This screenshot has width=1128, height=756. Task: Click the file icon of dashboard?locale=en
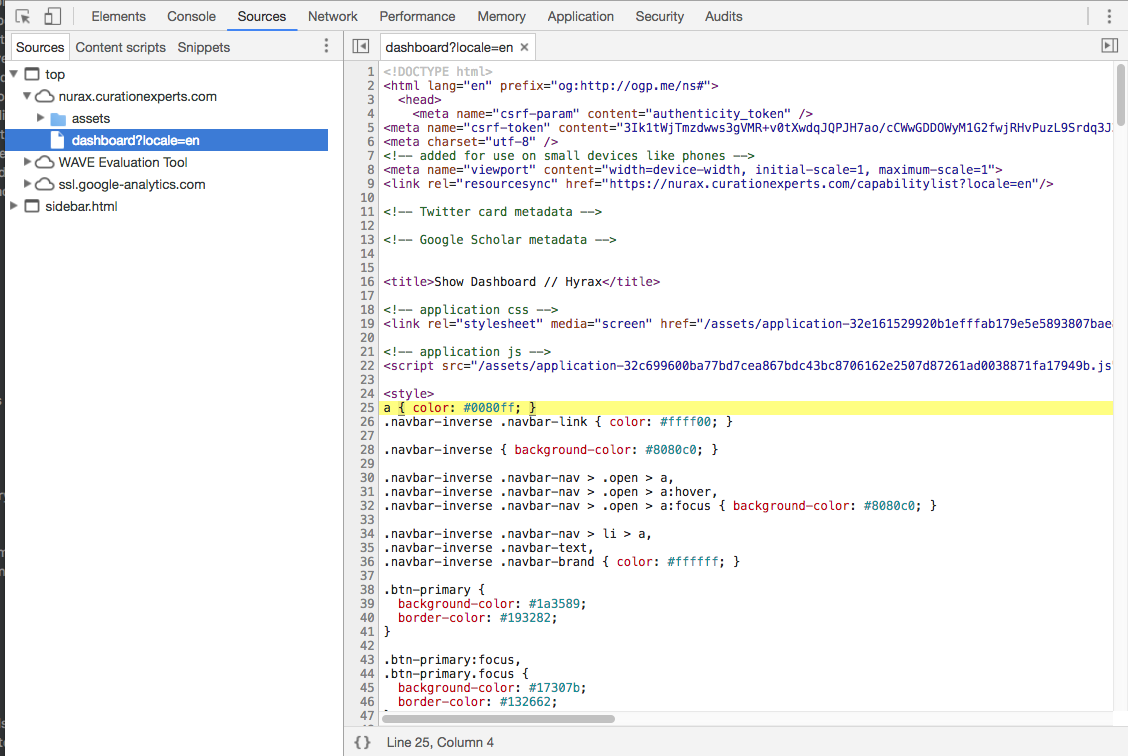point(58,140)
